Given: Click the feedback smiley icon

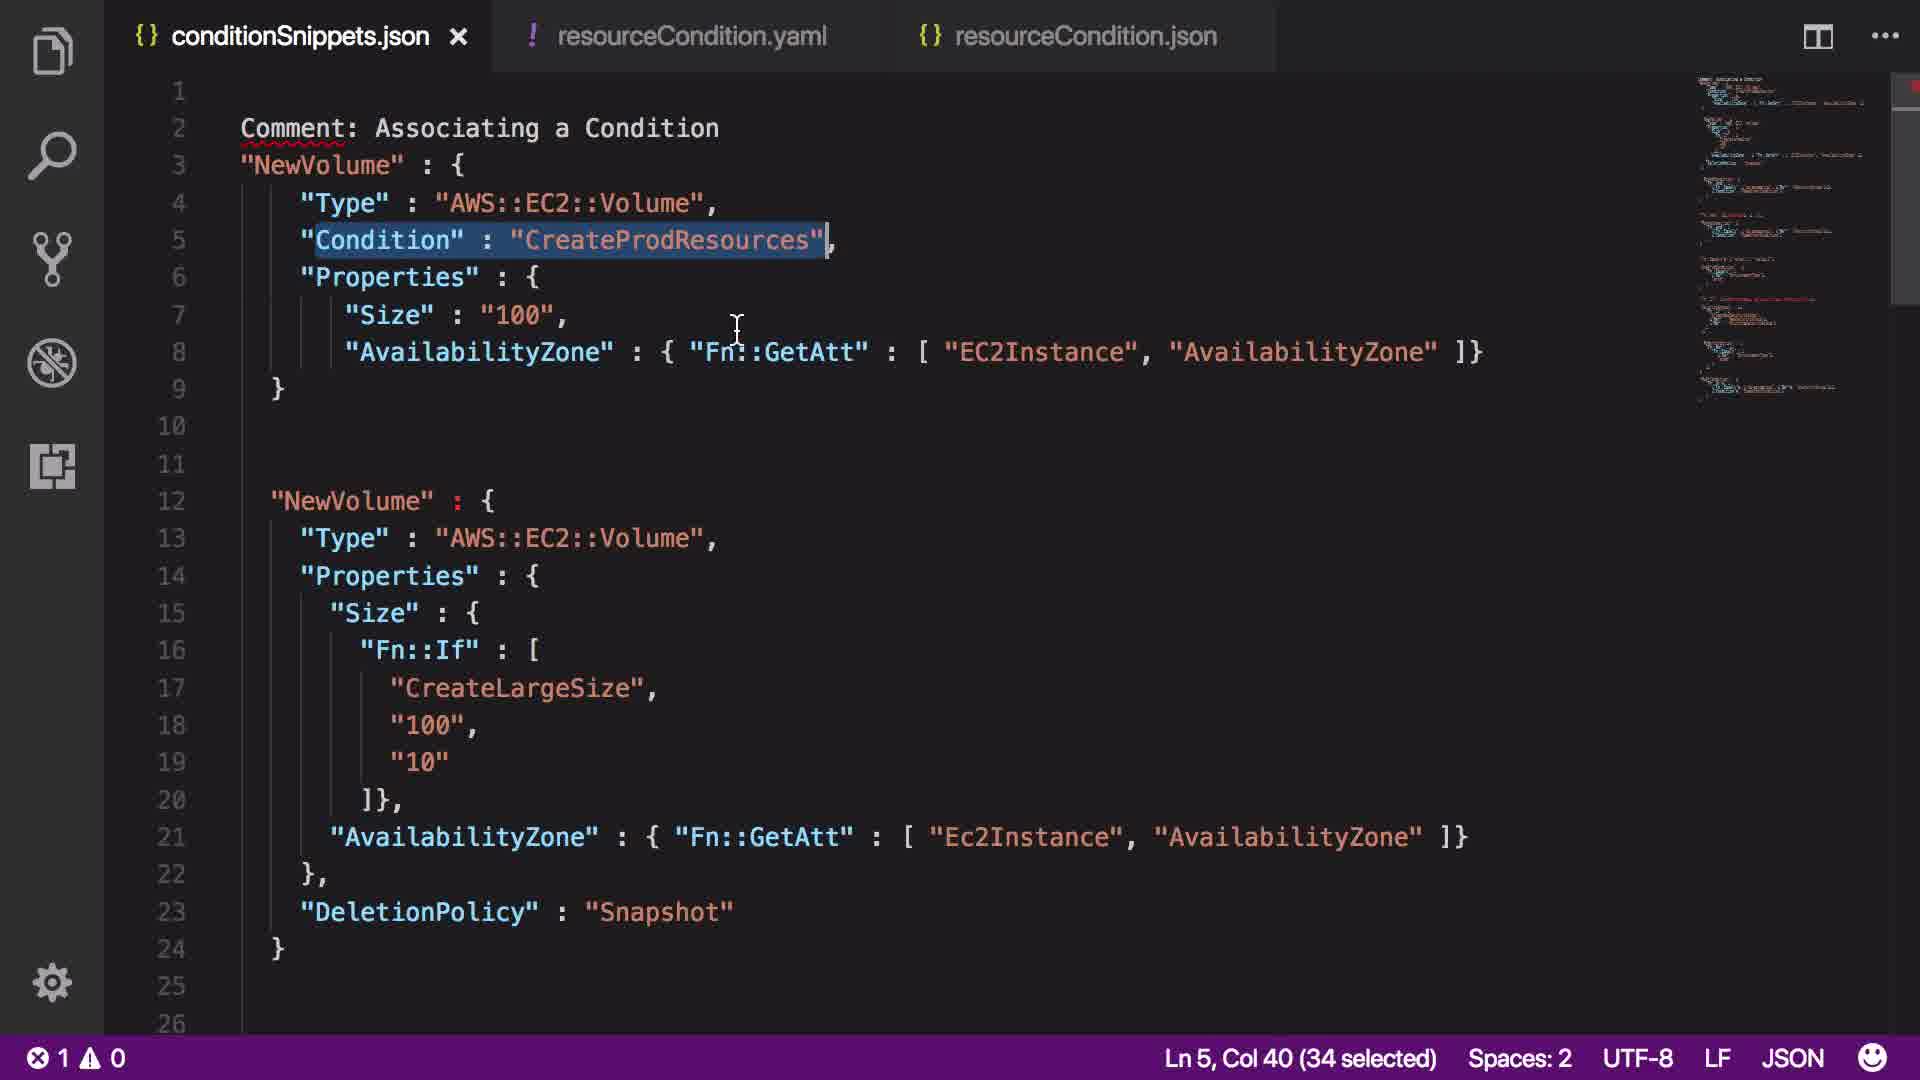Looking at the screenshot, I should point(1872,1058).
